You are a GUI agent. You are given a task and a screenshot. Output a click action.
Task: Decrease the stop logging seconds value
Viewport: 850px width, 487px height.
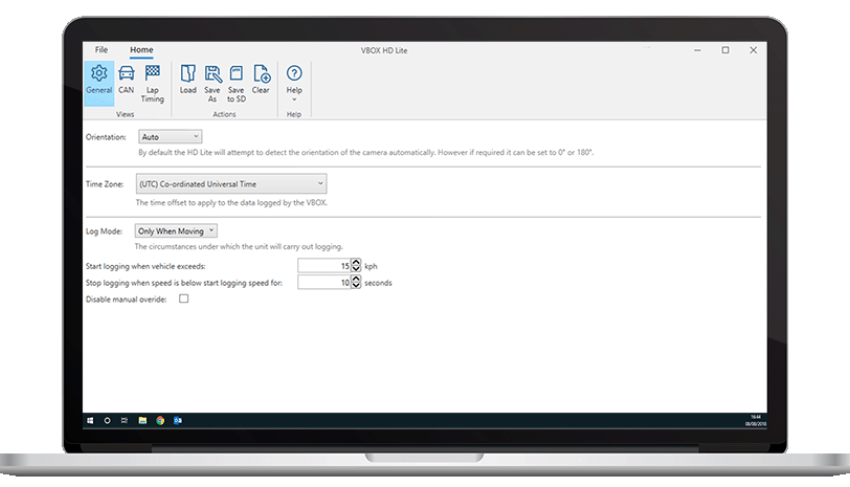tap(356, 286)
